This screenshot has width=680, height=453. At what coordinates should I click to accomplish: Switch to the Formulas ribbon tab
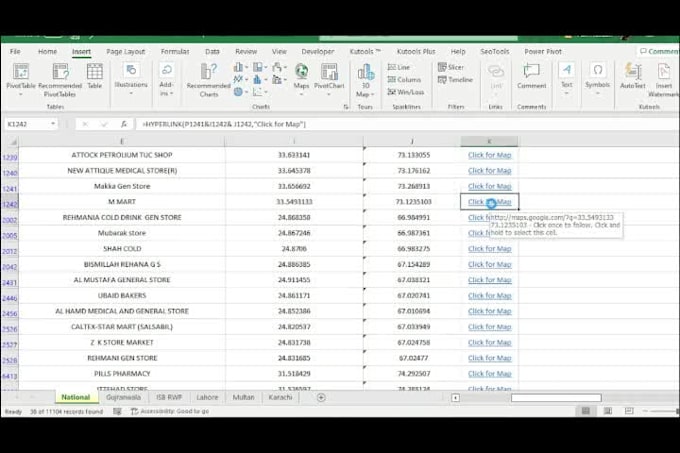(x=175, y=51)
